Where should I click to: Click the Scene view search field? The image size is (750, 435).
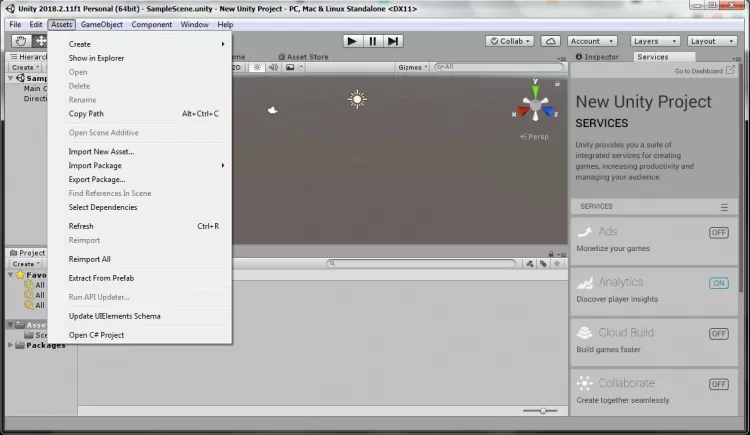(499, 67)
